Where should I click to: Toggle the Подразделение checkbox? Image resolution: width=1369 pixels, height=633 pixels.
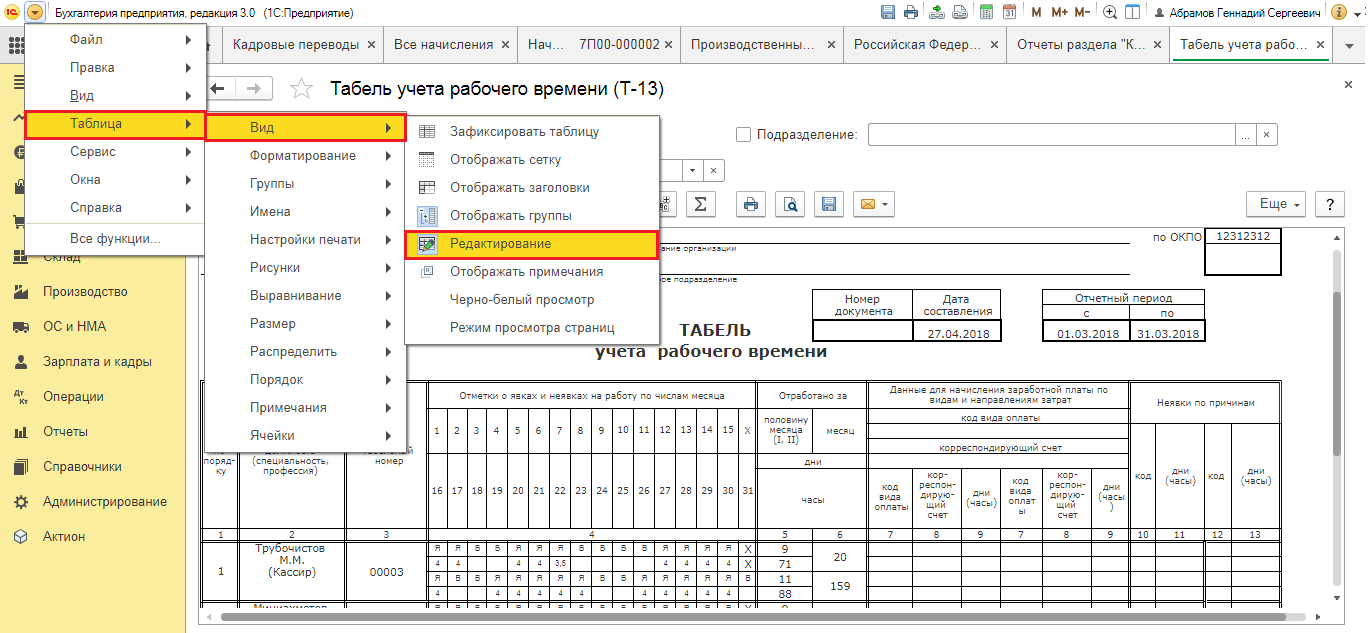743,135
